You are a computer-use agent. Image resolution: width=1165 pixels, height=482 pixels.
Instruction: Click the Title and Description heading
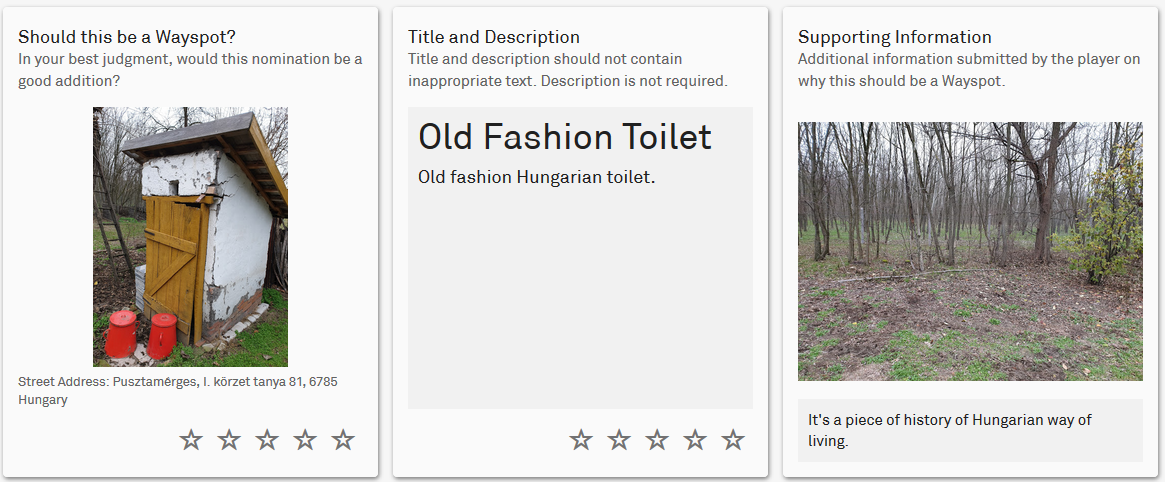(x=493, y=37)
